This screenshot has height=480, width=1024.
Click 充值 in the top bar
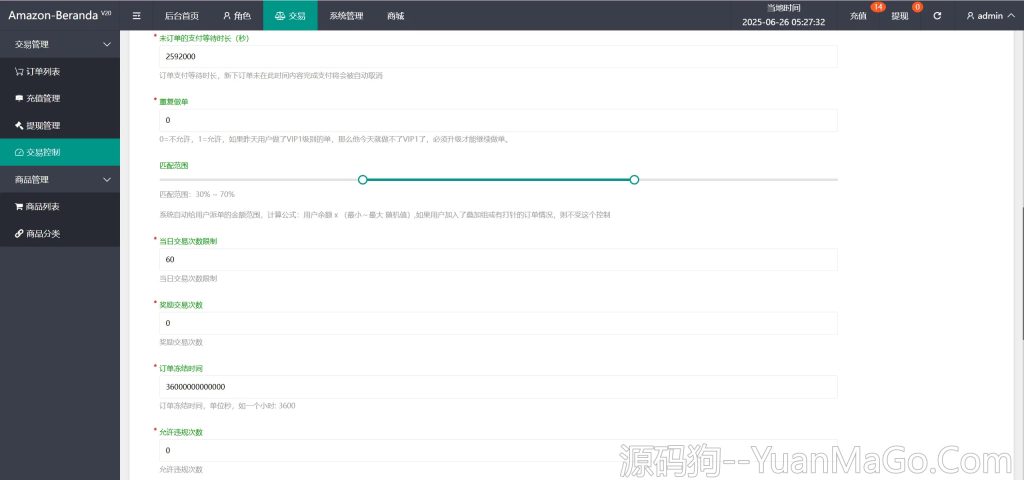(858, 16)
